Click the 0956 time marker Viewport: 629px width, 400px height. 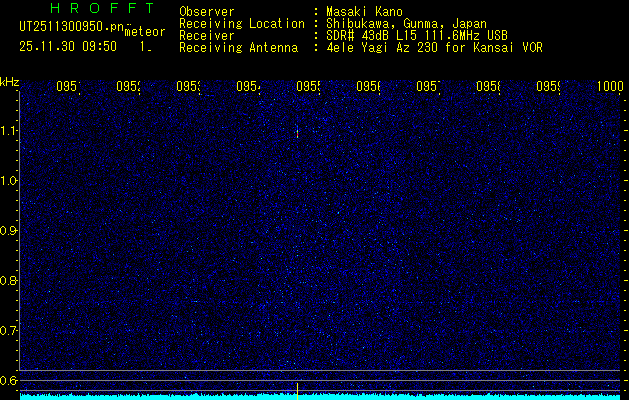pyautogui.click(x=369, y=86)
